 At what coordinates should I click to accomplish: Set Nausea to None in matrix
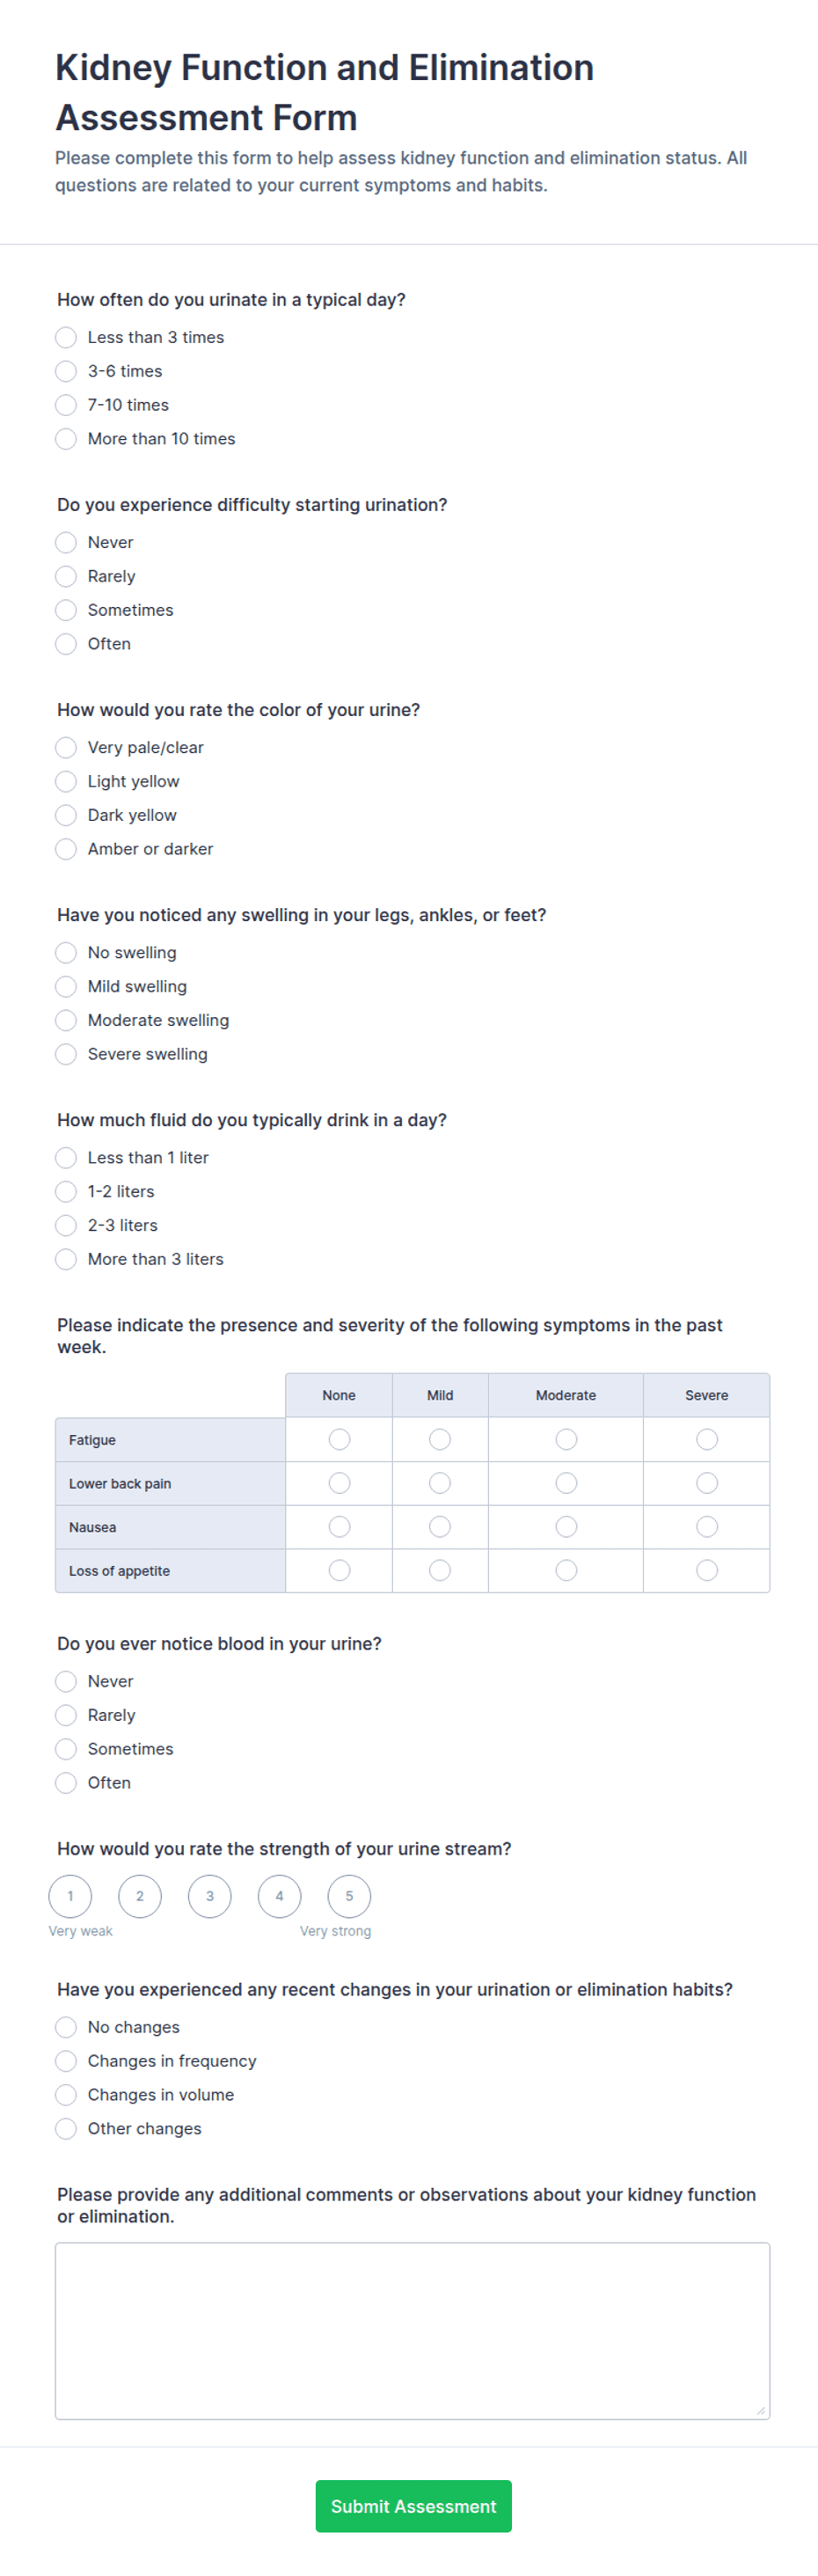point(340,1527)
